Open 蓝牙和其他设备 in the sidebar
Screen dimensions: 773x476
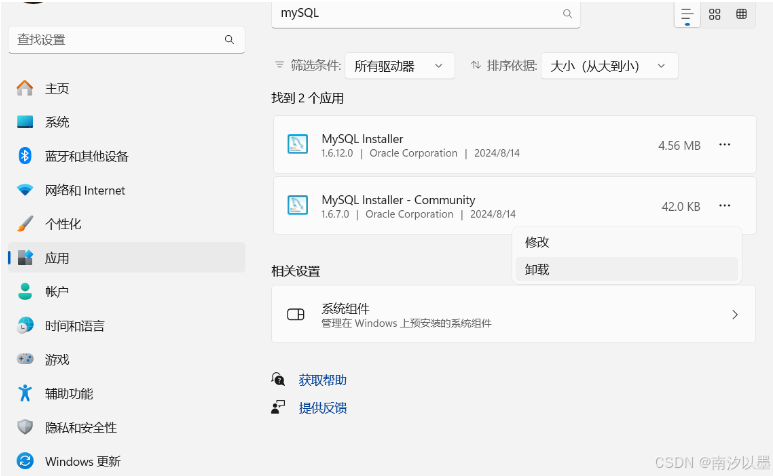[x=86, y=156]
